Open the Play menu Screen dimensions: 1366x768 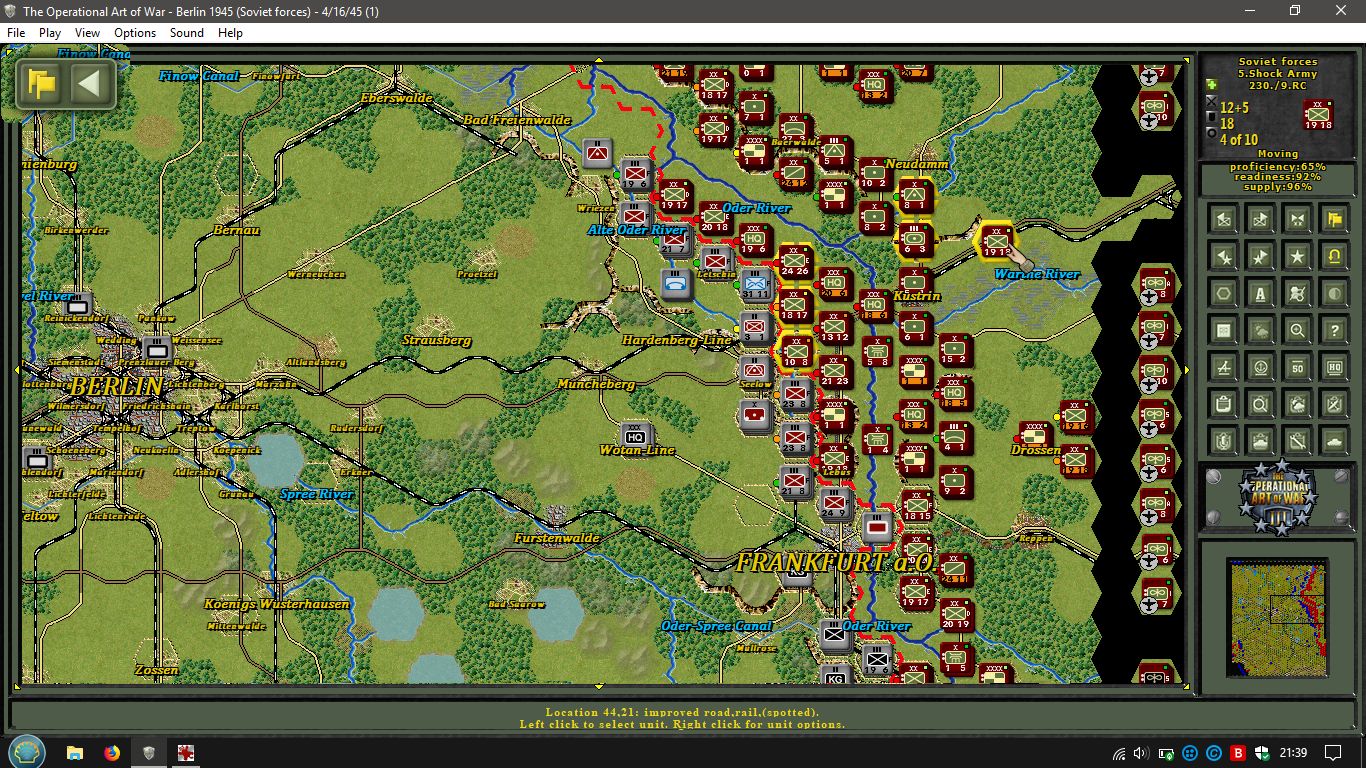click(50, 32)
